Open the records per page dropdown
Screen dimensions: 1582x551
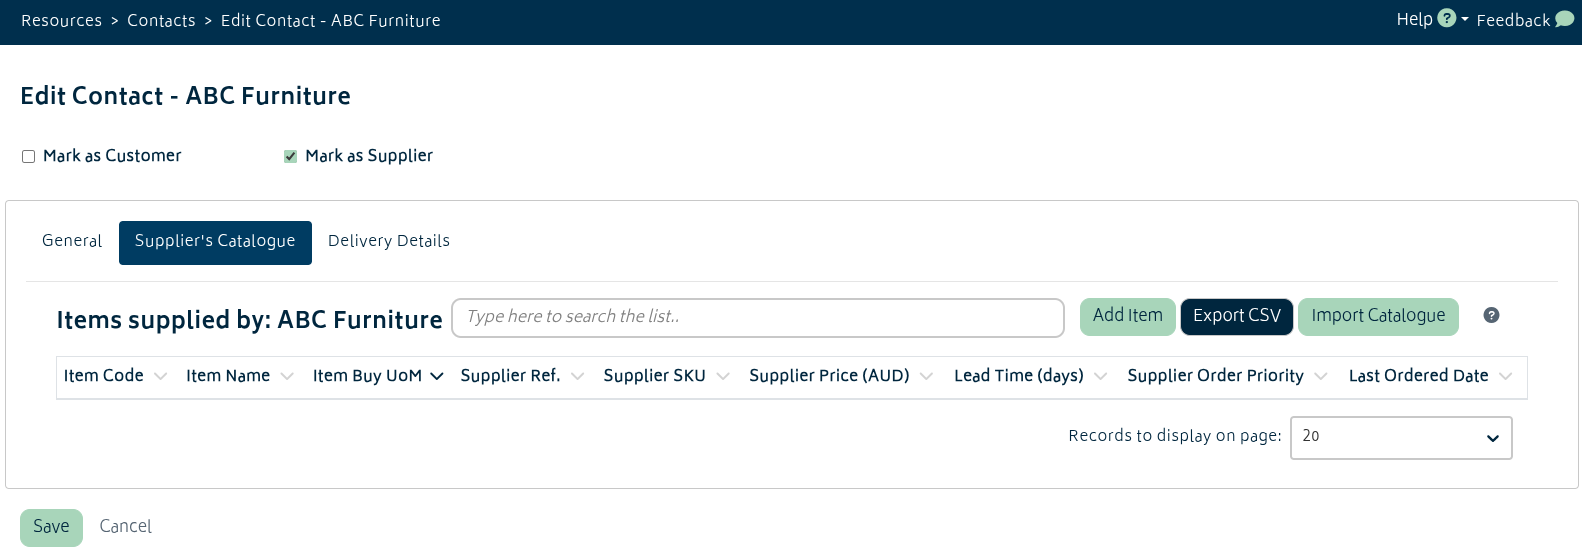[1400, 438]
